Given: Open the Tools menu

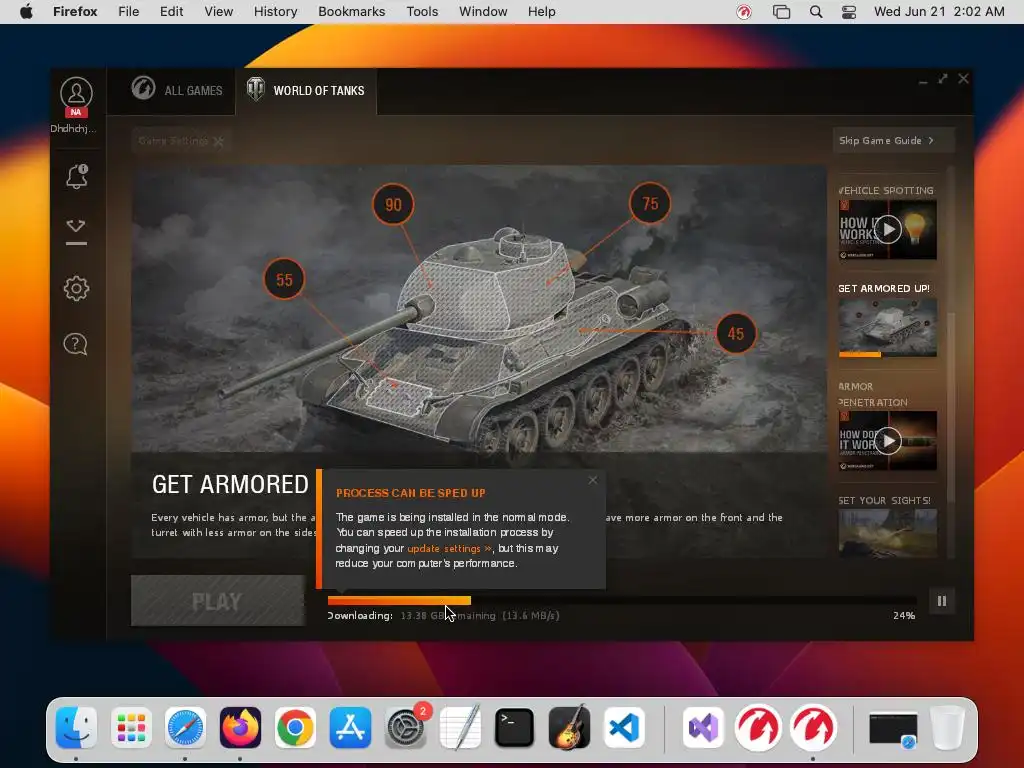Looking at the screenshot, I should click(x=422, y=12).
